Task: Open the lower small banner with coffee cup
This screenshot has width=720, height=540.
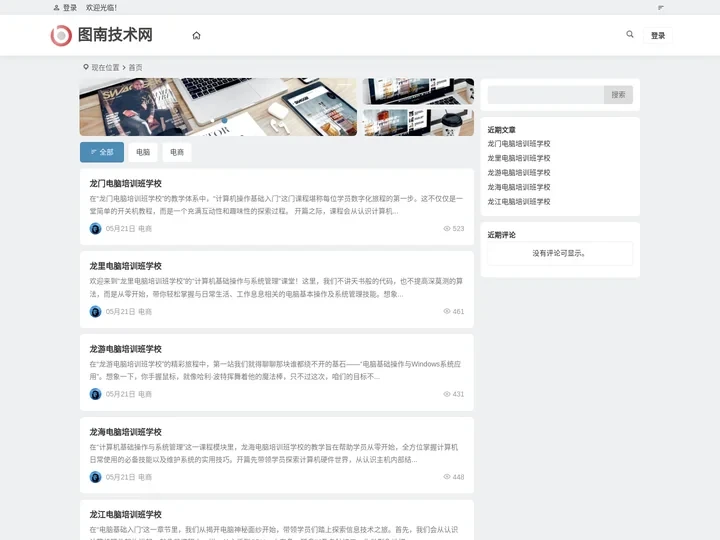Action: (x=418, y=122)
